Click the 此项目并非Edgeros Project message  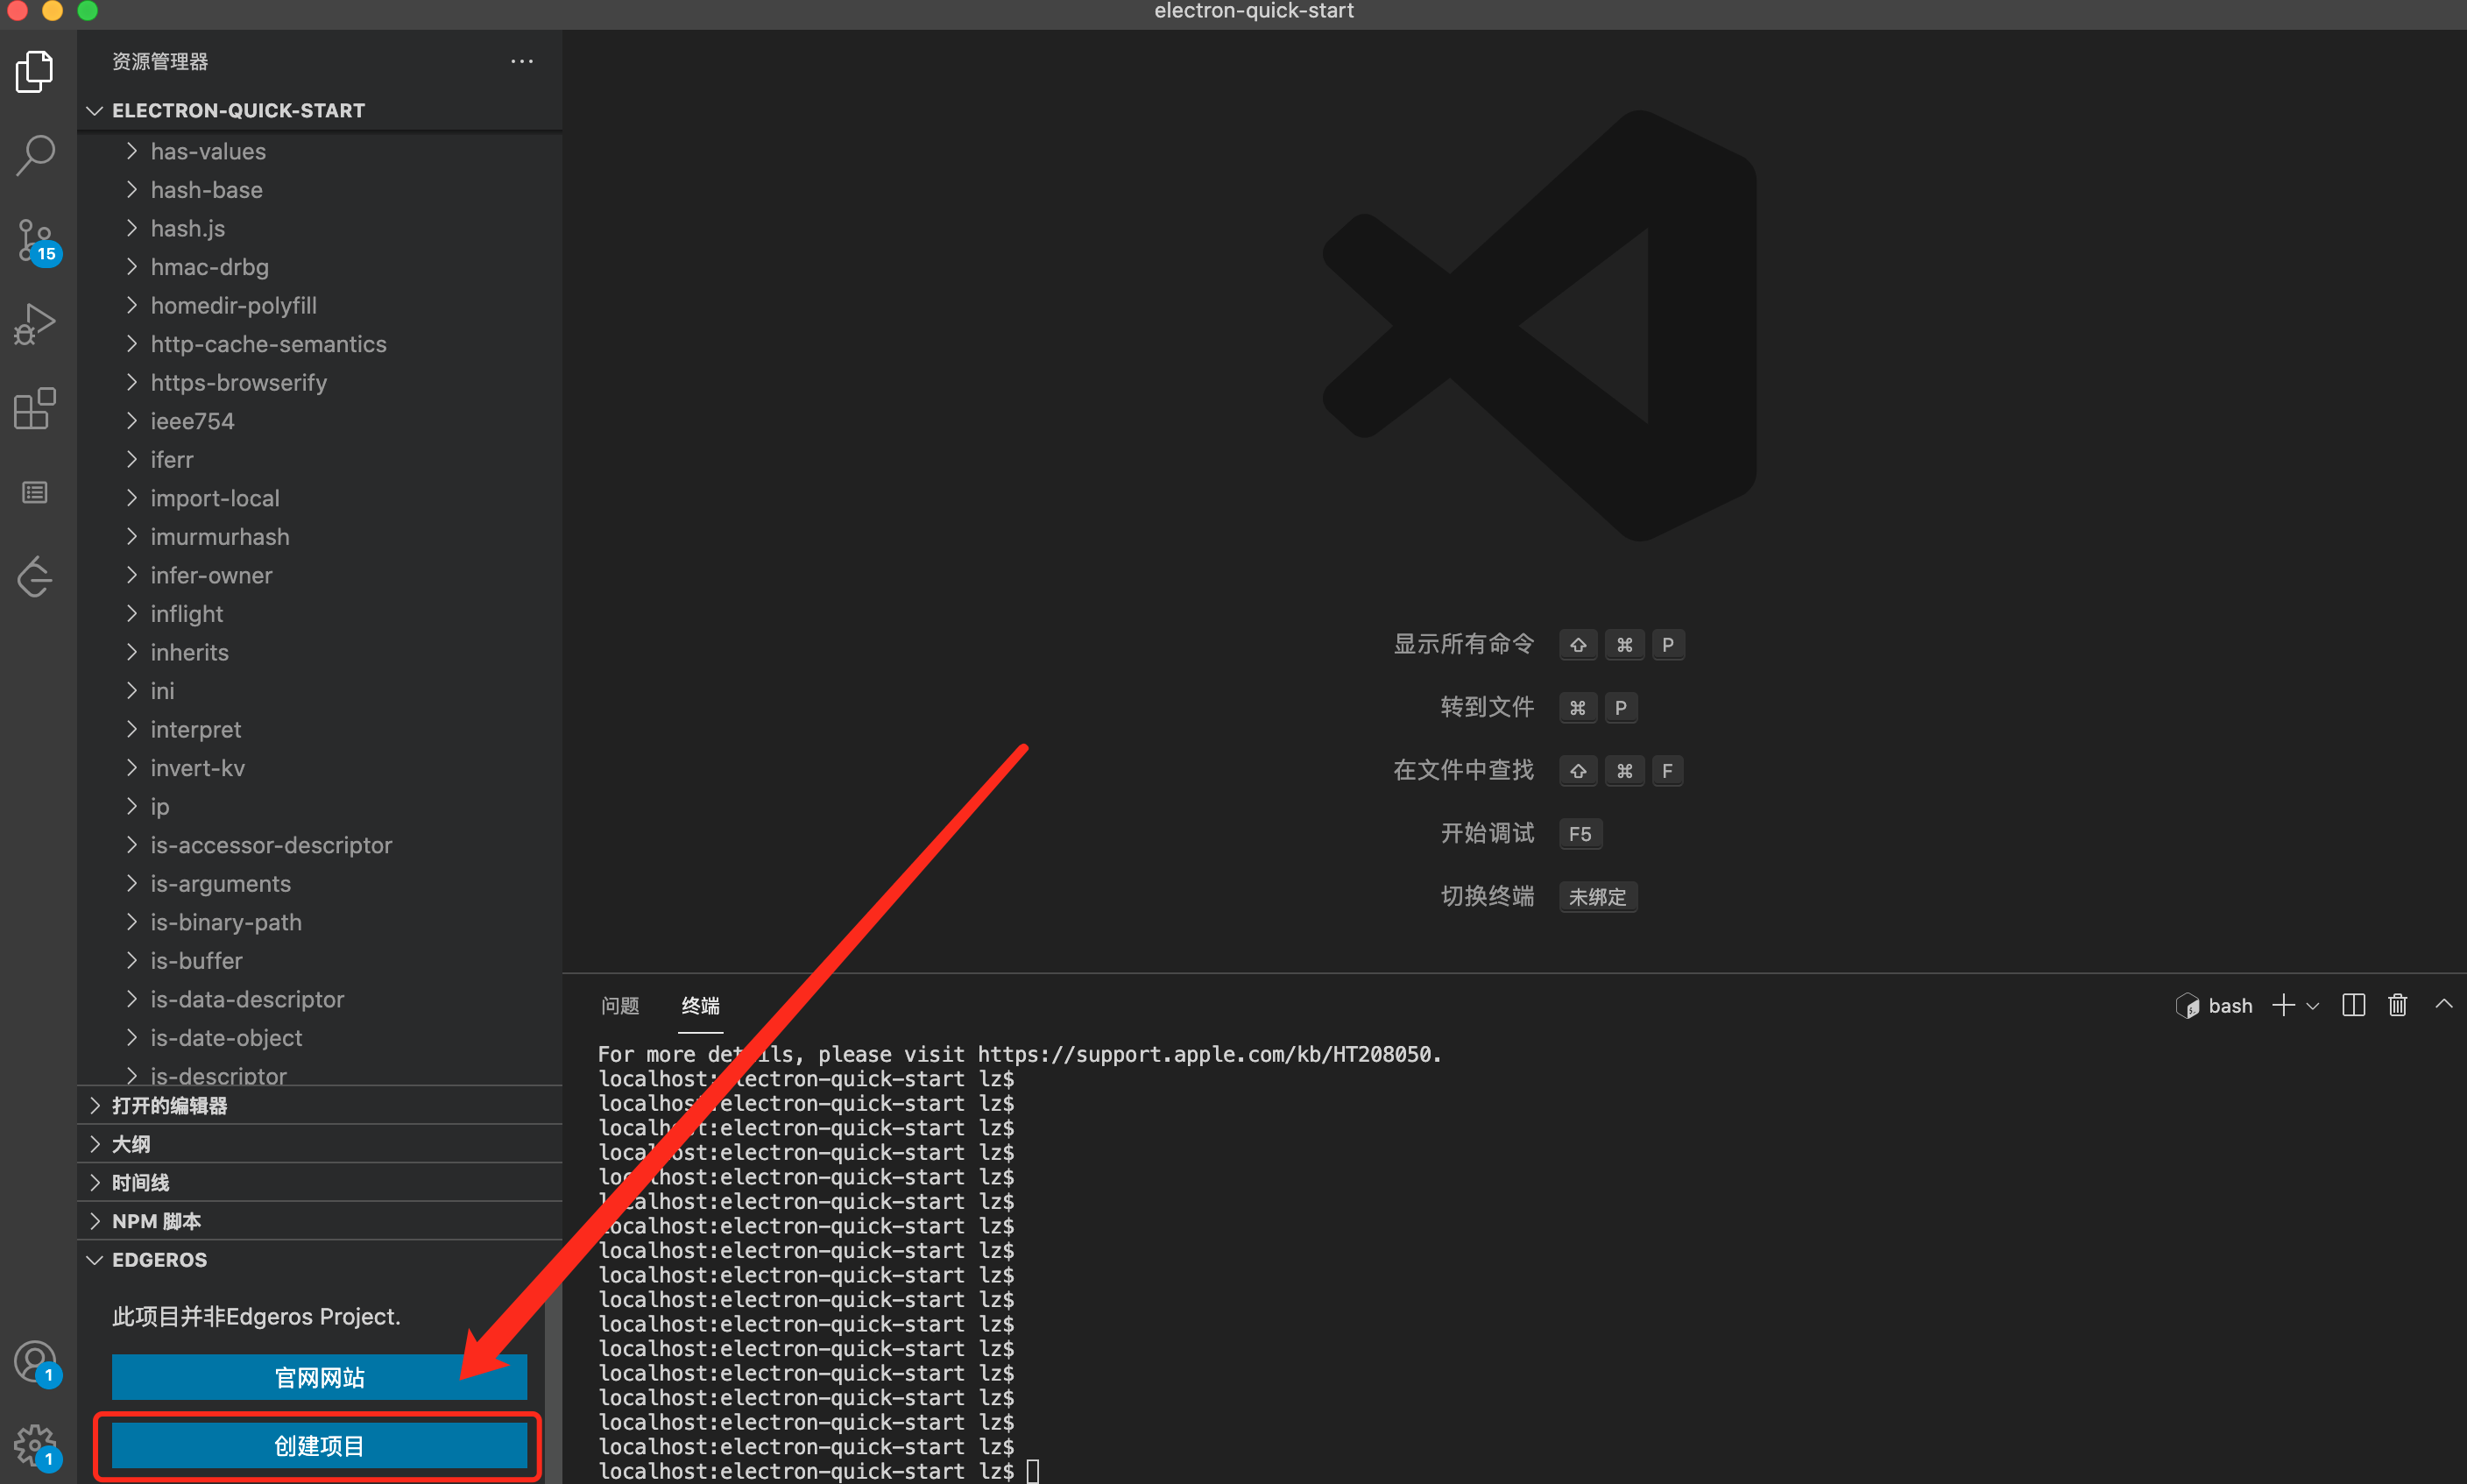[256, 1316]
